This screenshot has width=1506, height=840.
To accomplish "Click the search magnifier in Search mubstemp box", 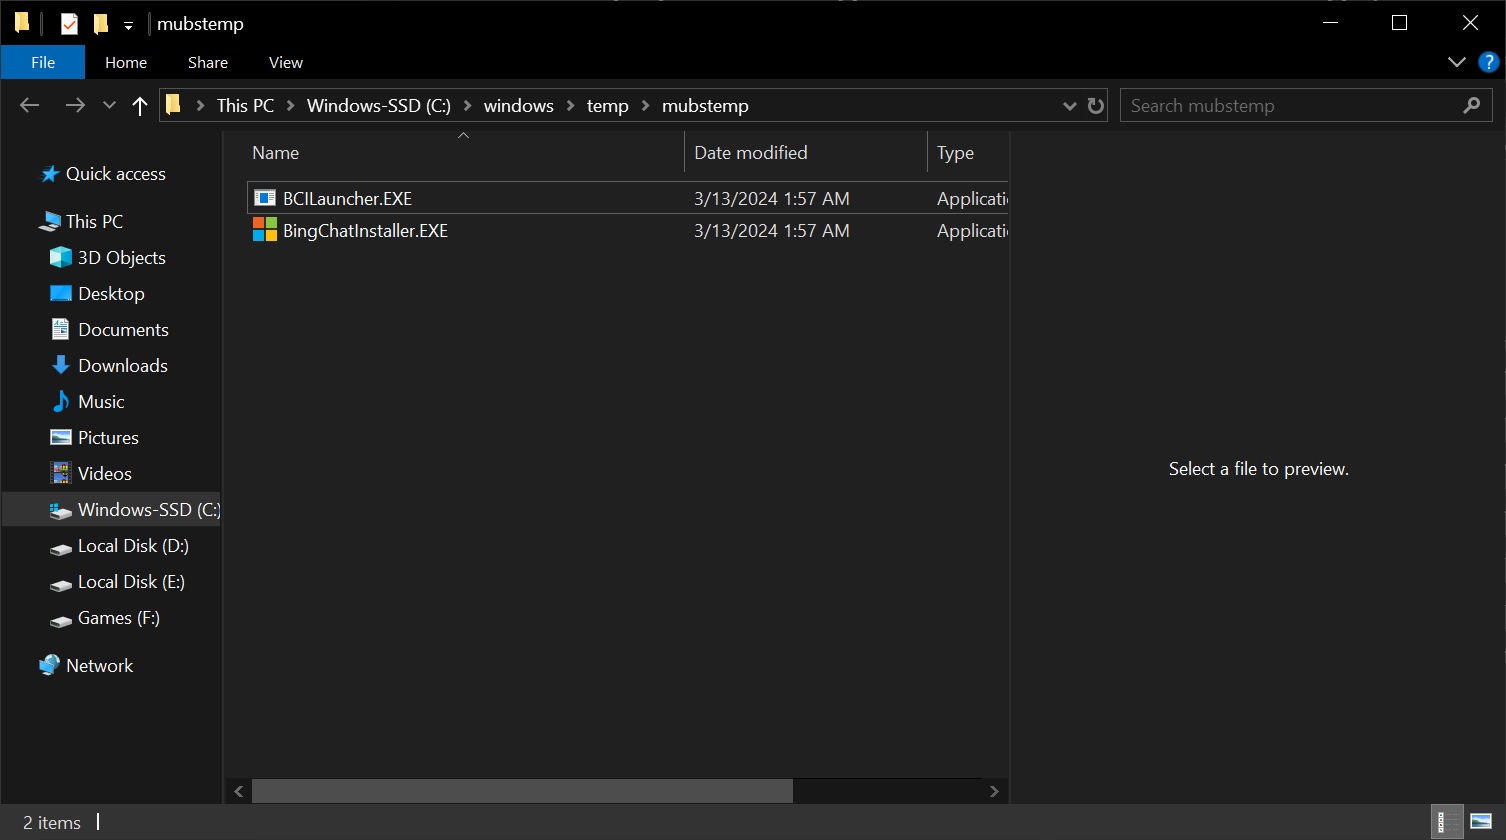I will [1471, 105].
